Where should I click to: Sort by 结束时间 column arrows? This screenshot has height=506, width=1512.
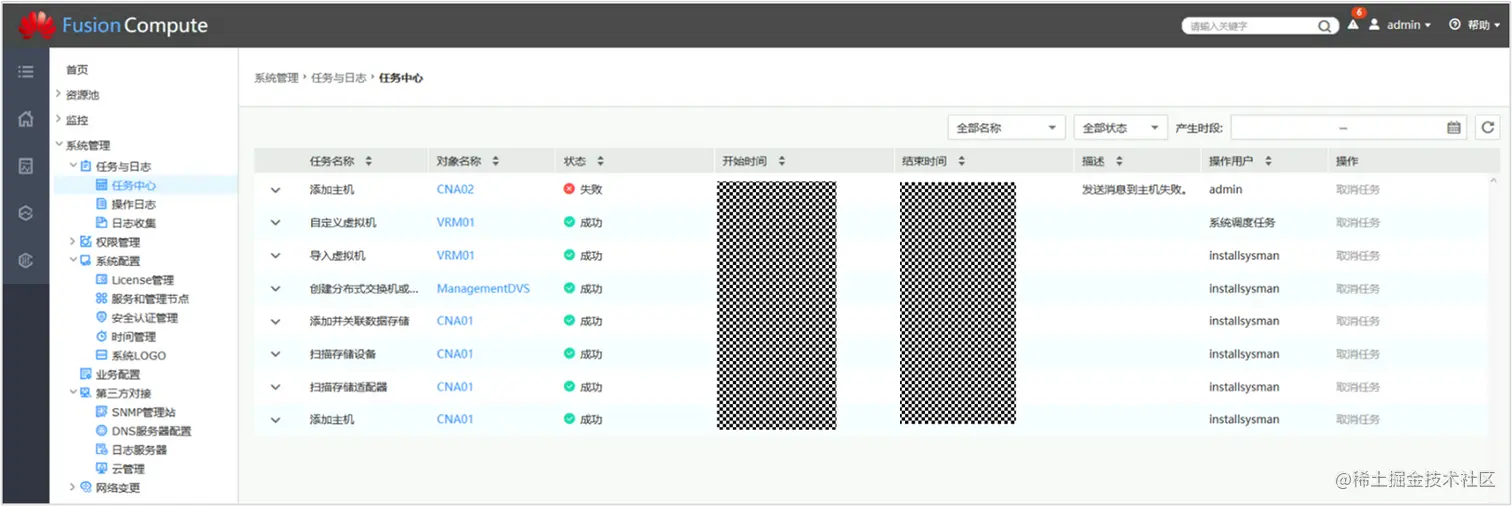coord(961,161)
